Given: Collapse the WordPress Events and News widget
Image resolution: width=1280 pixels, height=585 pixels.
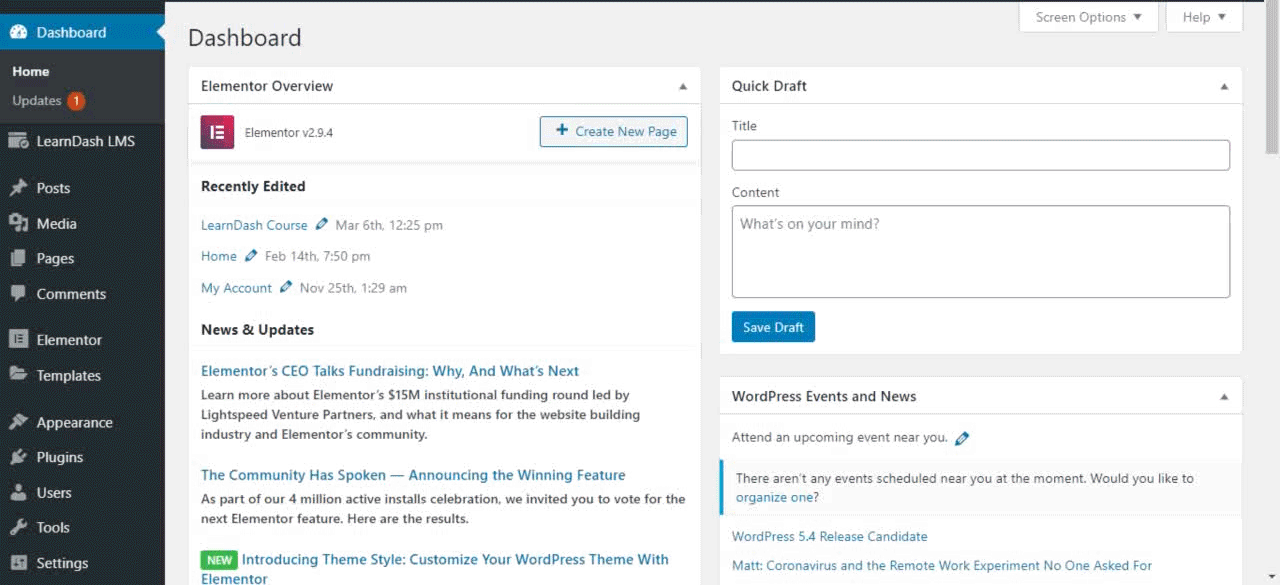Looking at the screenshot, I should pyautogui.click(x=1224, y=396).
